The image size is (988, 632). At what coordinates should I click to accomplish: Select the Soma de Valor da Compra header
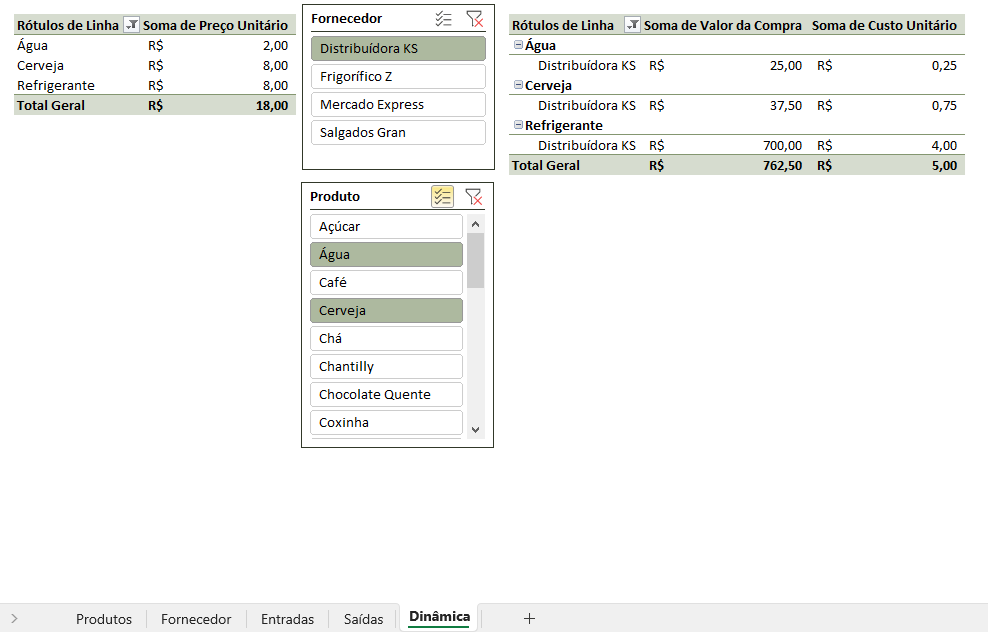723,25
